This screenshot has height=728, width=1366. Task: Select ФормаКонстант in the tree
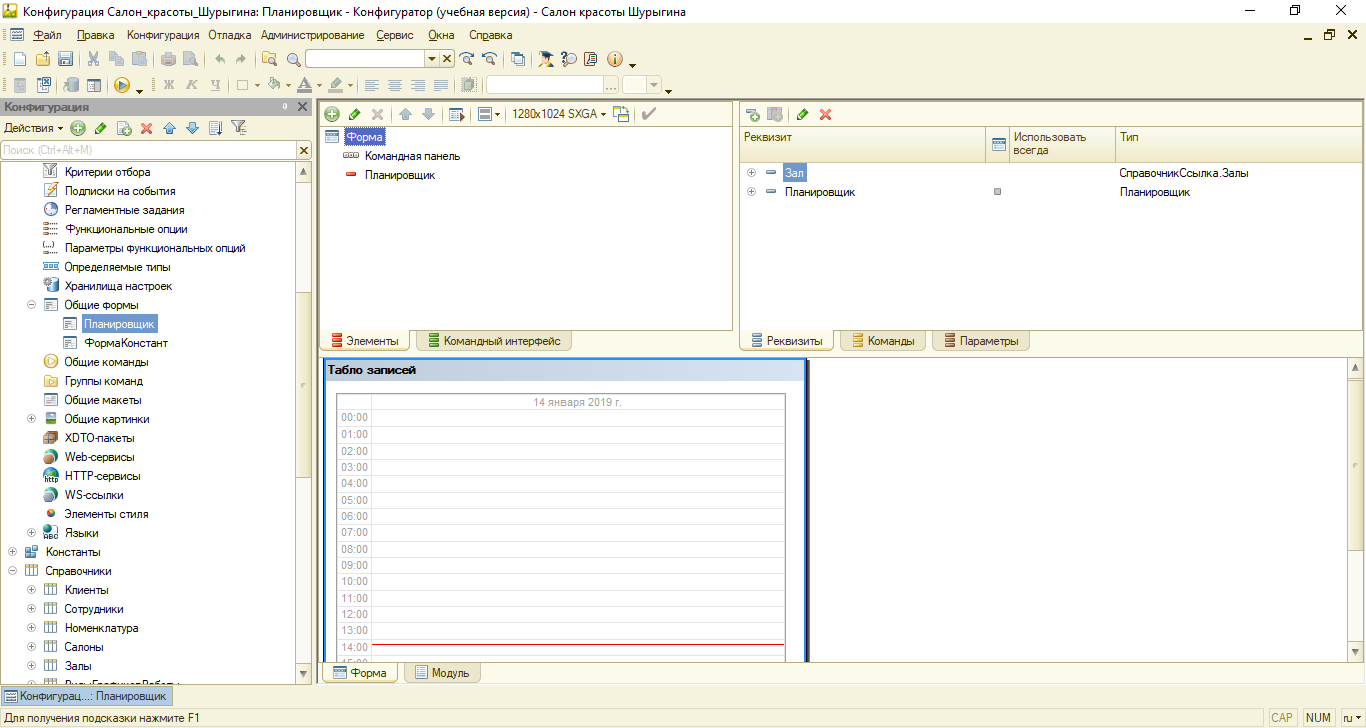(126, 343)
